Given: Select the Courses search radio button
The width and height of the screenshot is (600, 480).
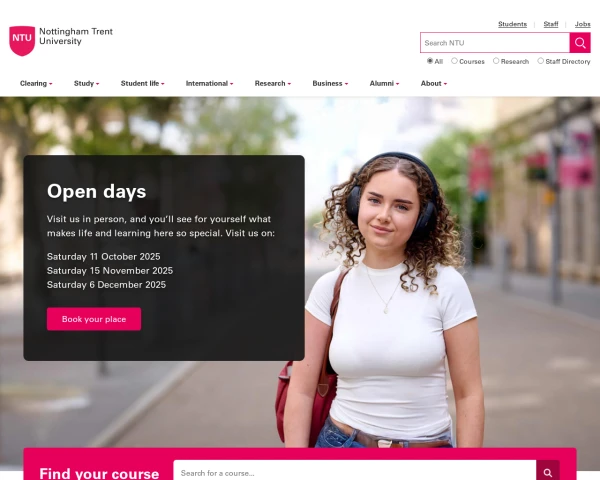Looking at the screenshot, I should (454, 61).
